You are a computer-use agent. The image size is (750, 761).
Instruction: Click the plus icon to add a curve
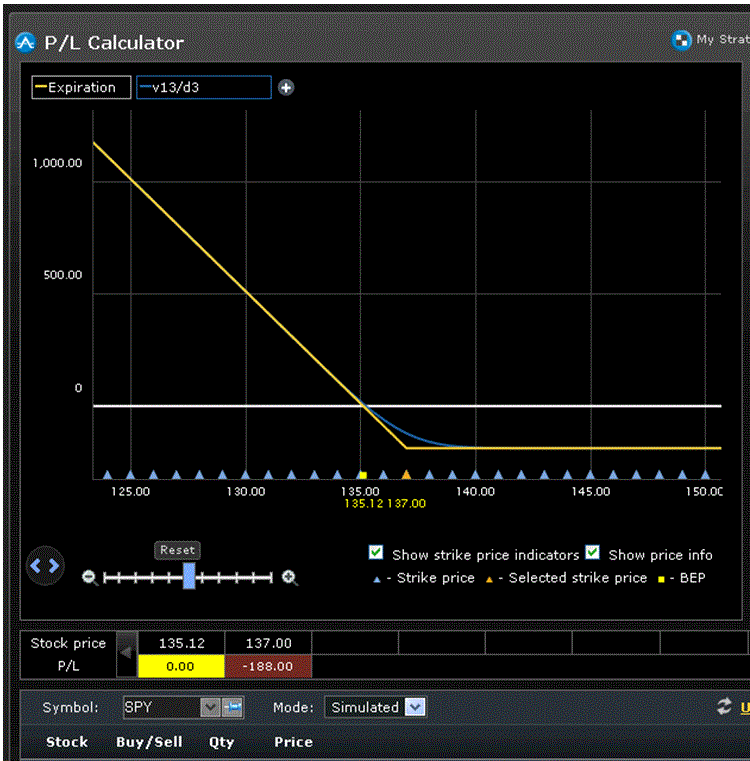(286, 88)
